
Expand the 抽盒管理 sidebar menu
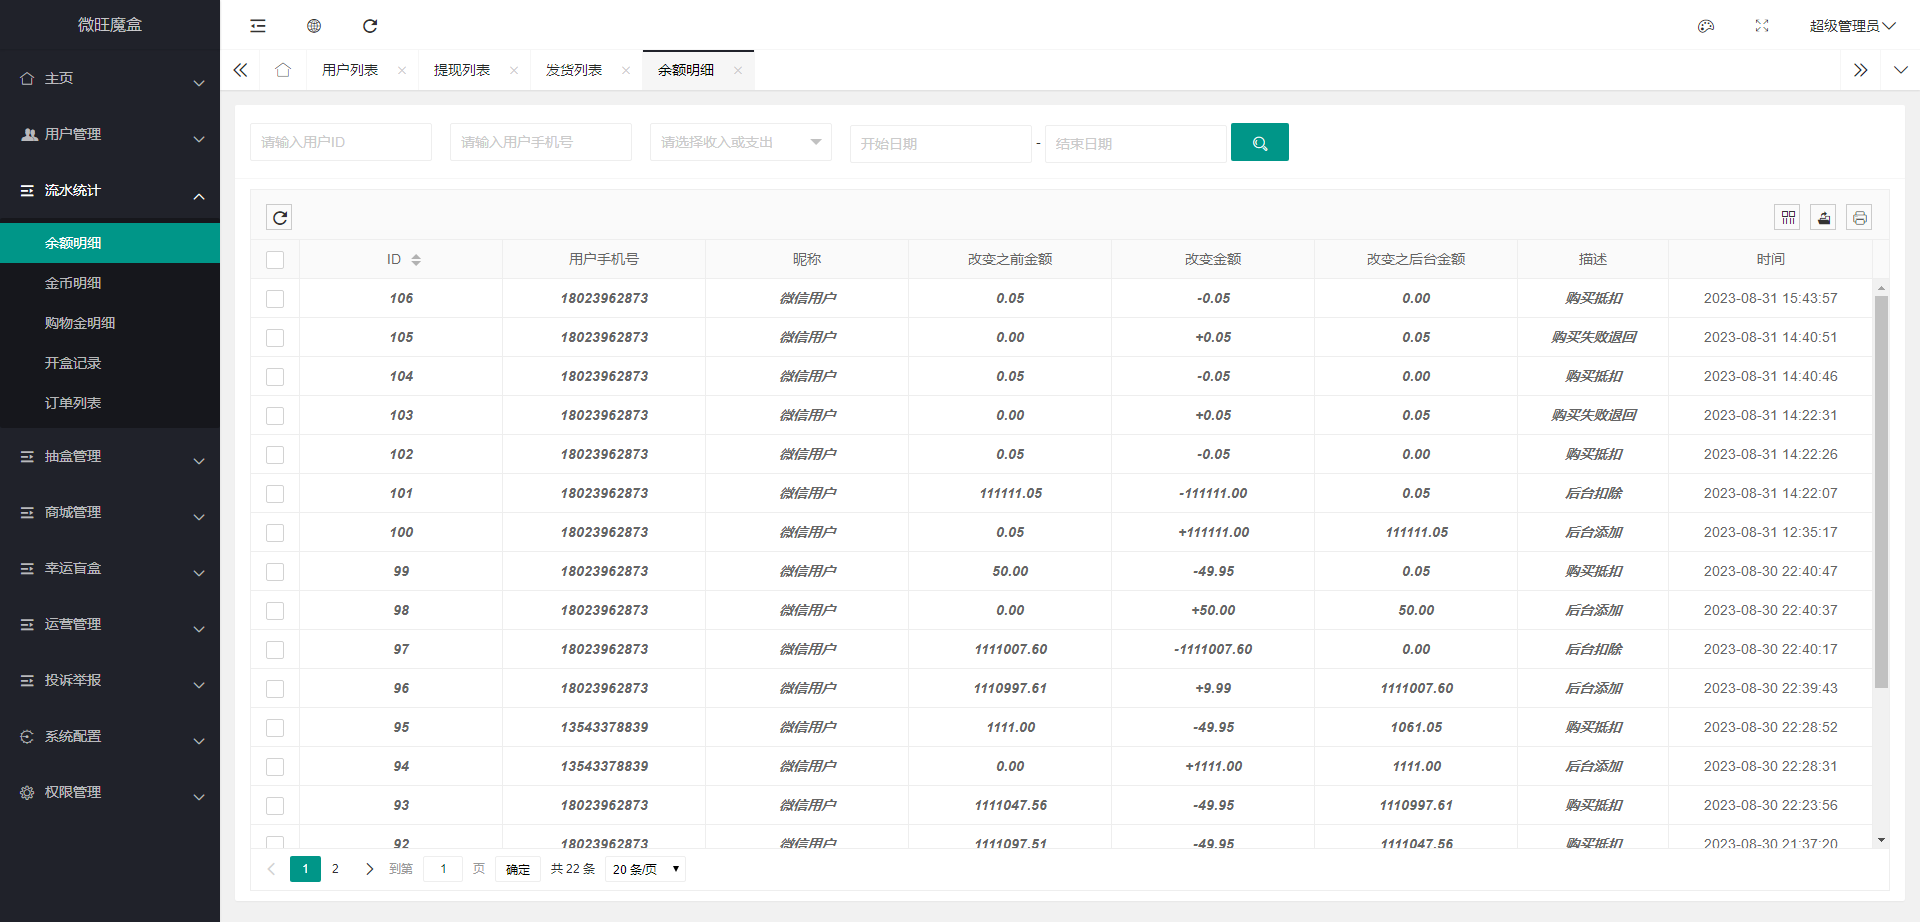(x=110, y=456)
